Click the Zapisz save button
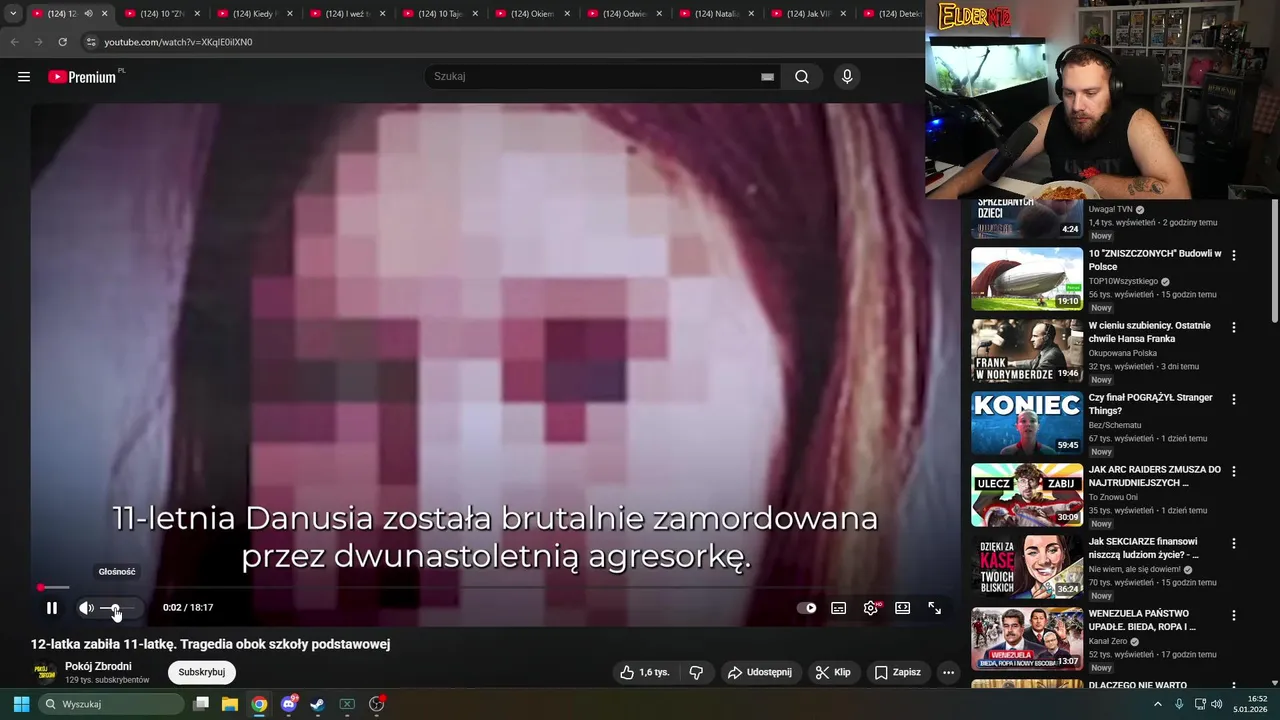This screenshot has height=720, width=1280. tap(898, 672)
